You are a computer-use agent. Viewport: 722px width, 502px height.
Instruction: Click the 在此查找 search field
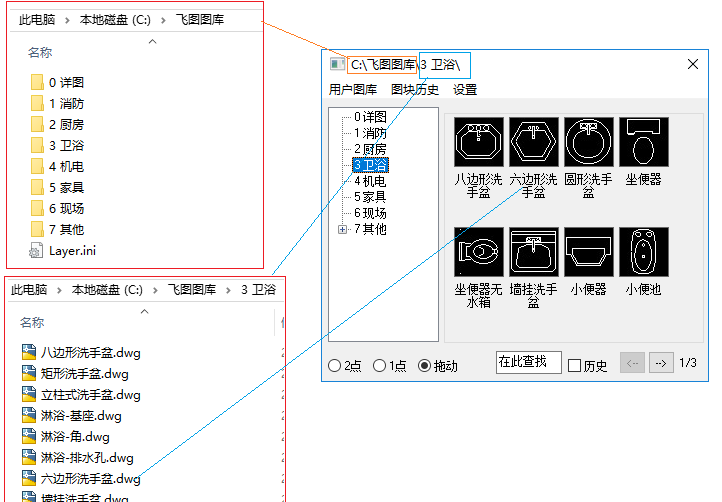529,362
